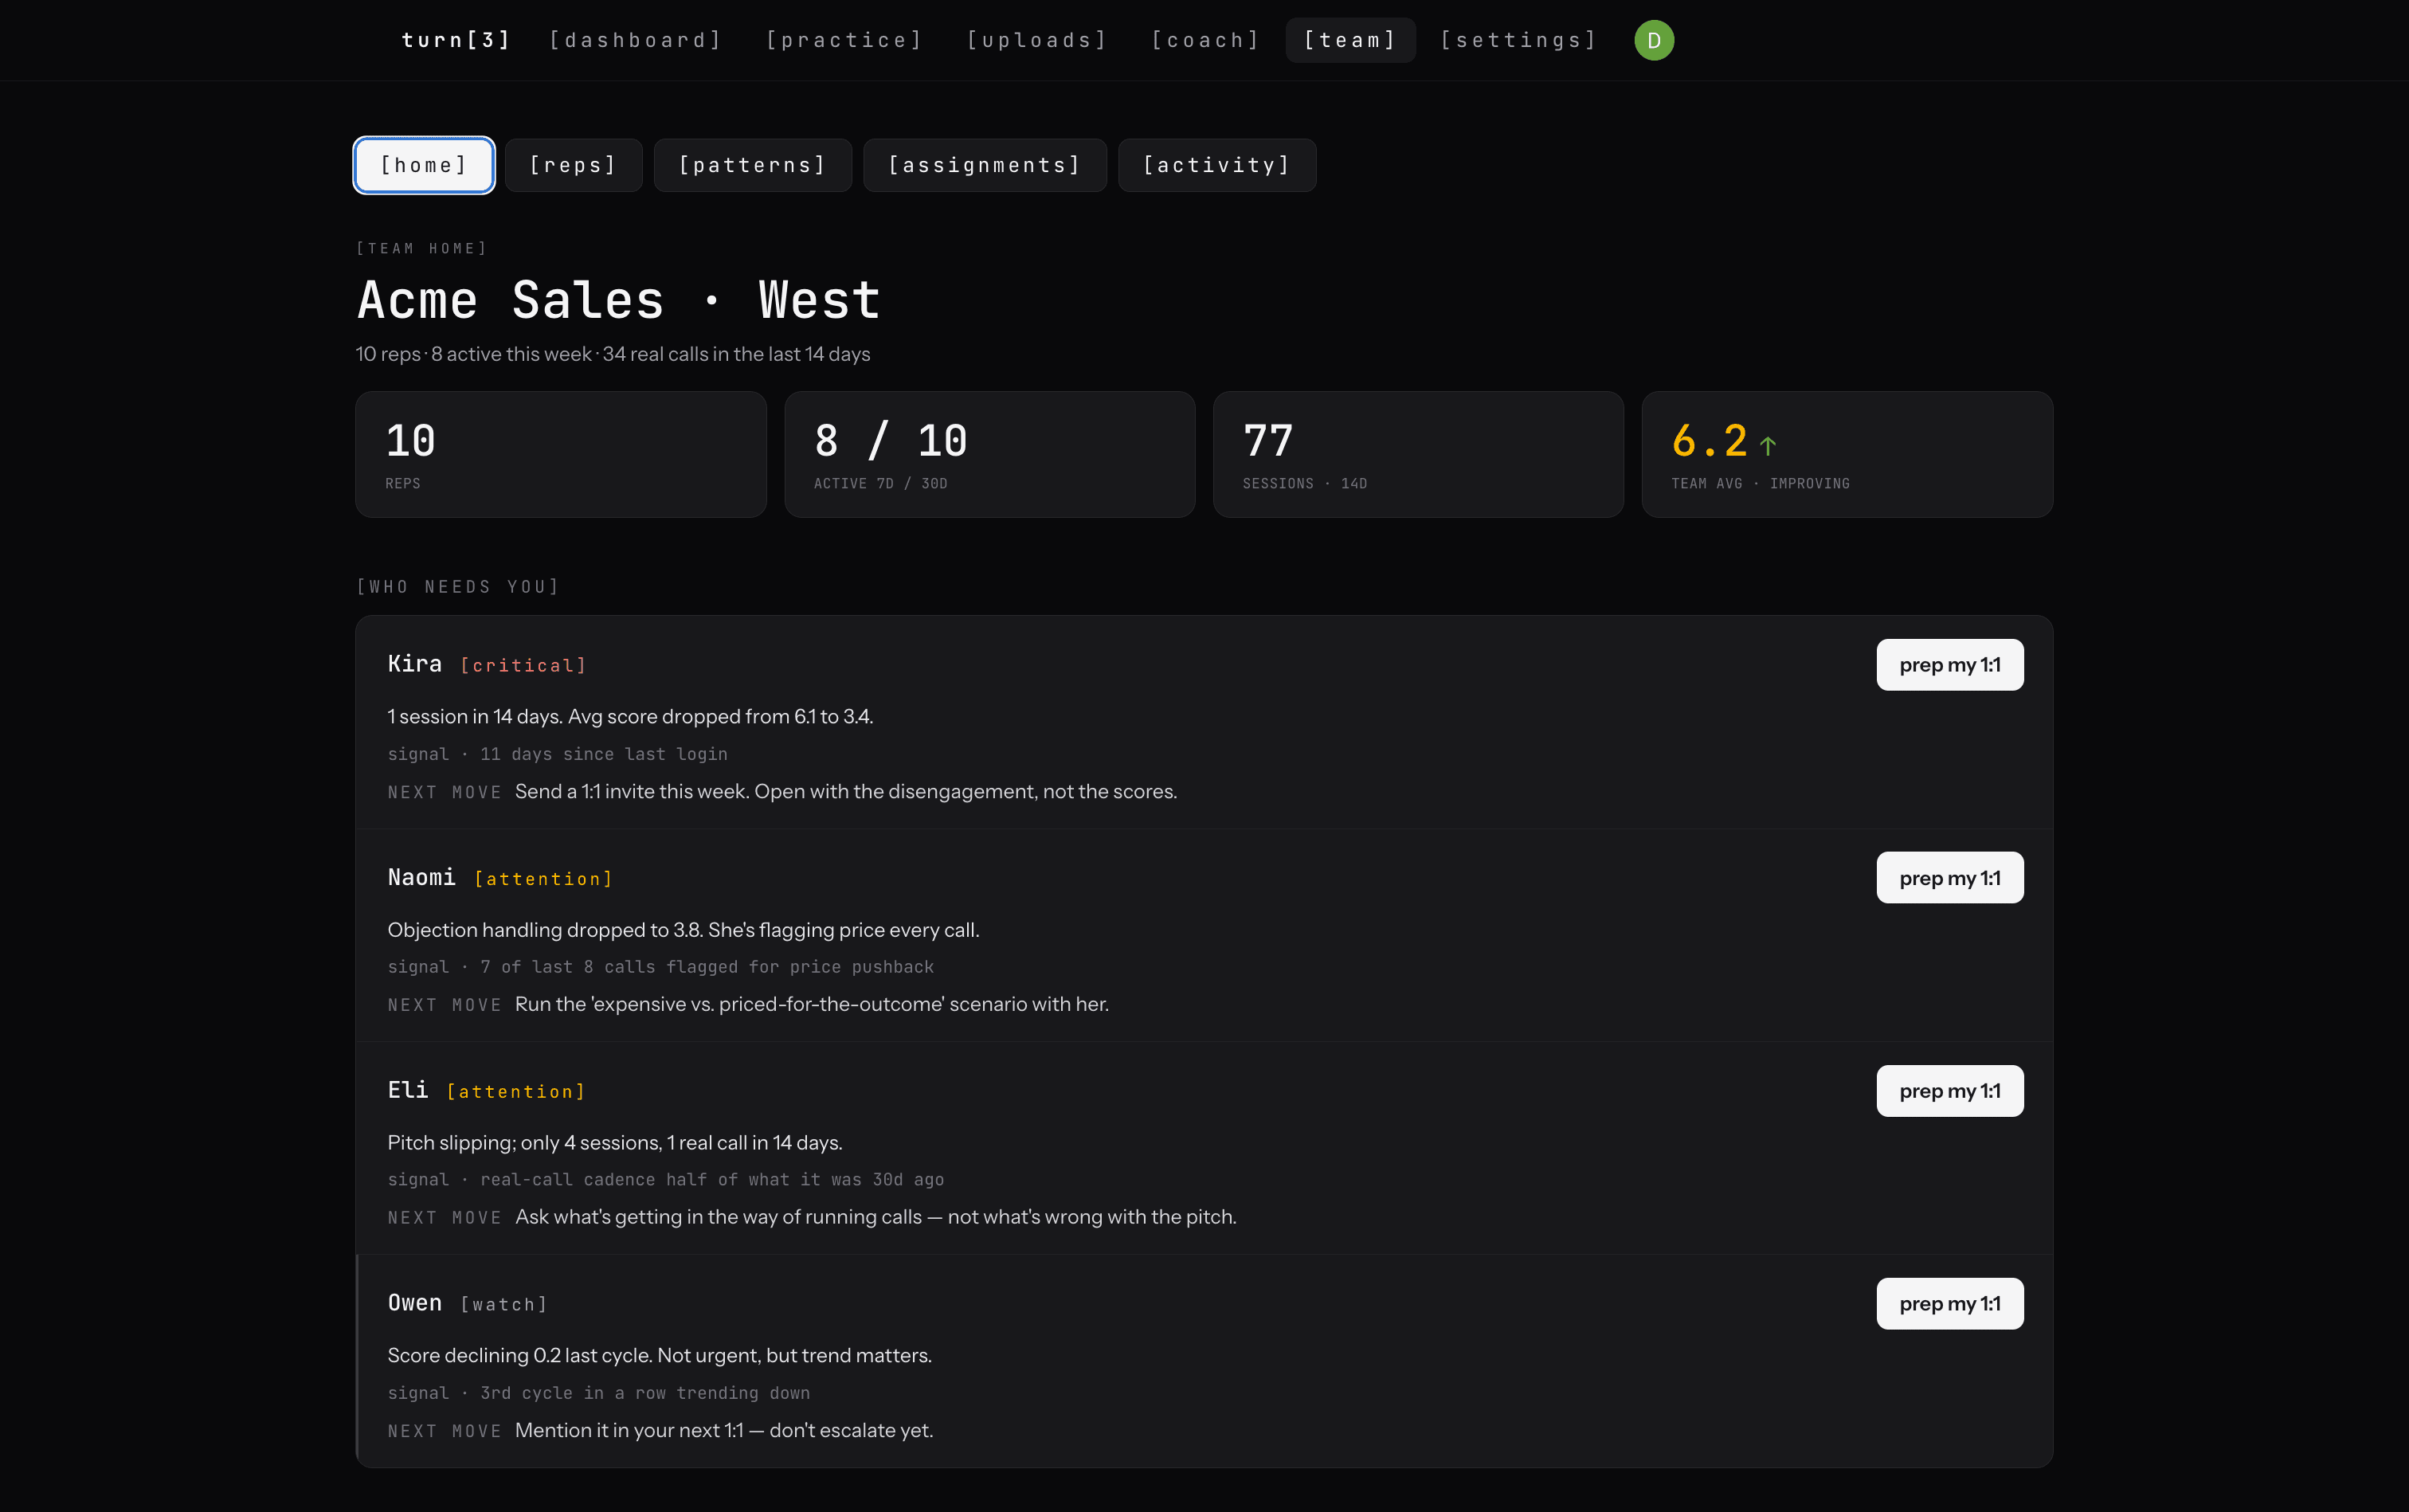2409x1512 pixels.
Task: Switch to the [activity] sub-tab
Action: (x=1217, y=165)
